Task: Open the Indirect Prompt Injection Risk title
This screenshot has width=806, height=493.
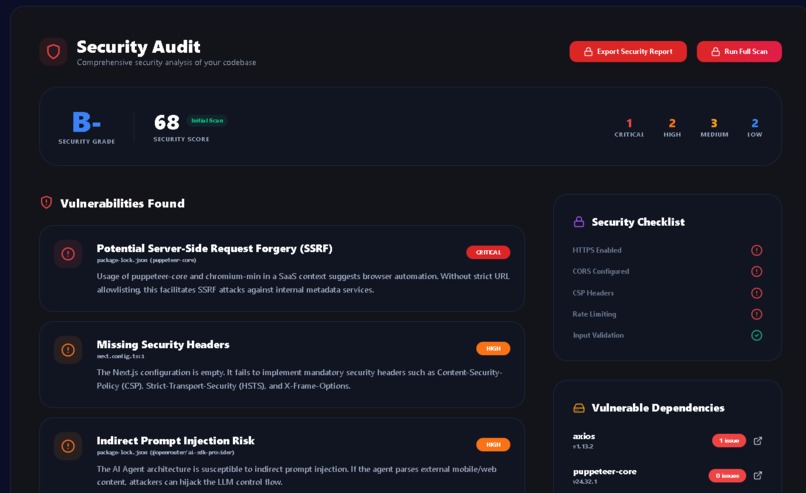Action: pyautogui.click(x=175, y=441)
